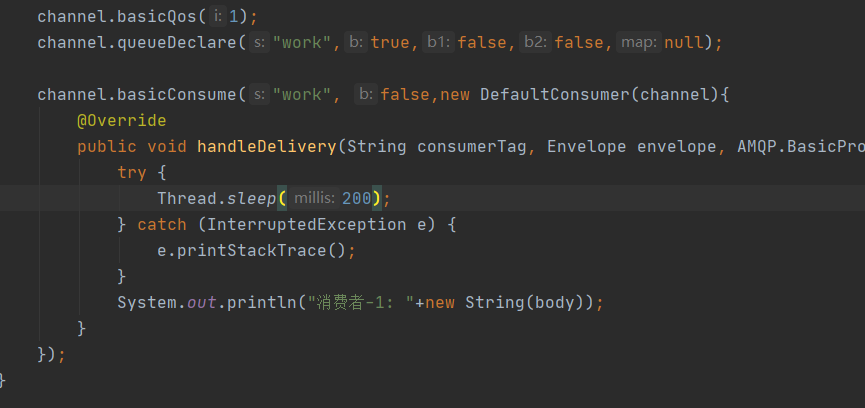Click the 200 millis value
This screenshot has width=865, height=408.
[356, 198]
